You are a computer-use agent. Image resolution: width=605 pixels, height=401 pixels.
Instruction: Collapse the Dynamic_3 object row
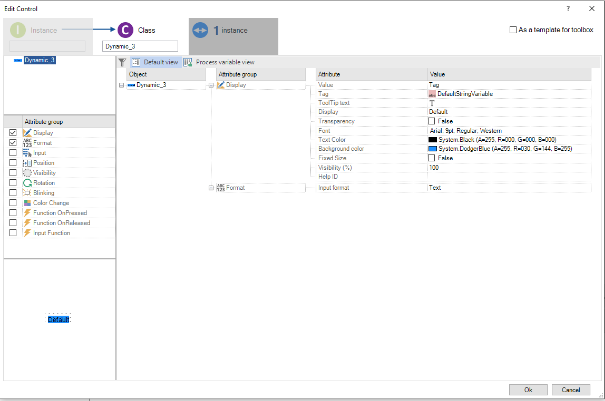[x=121, y=85]
